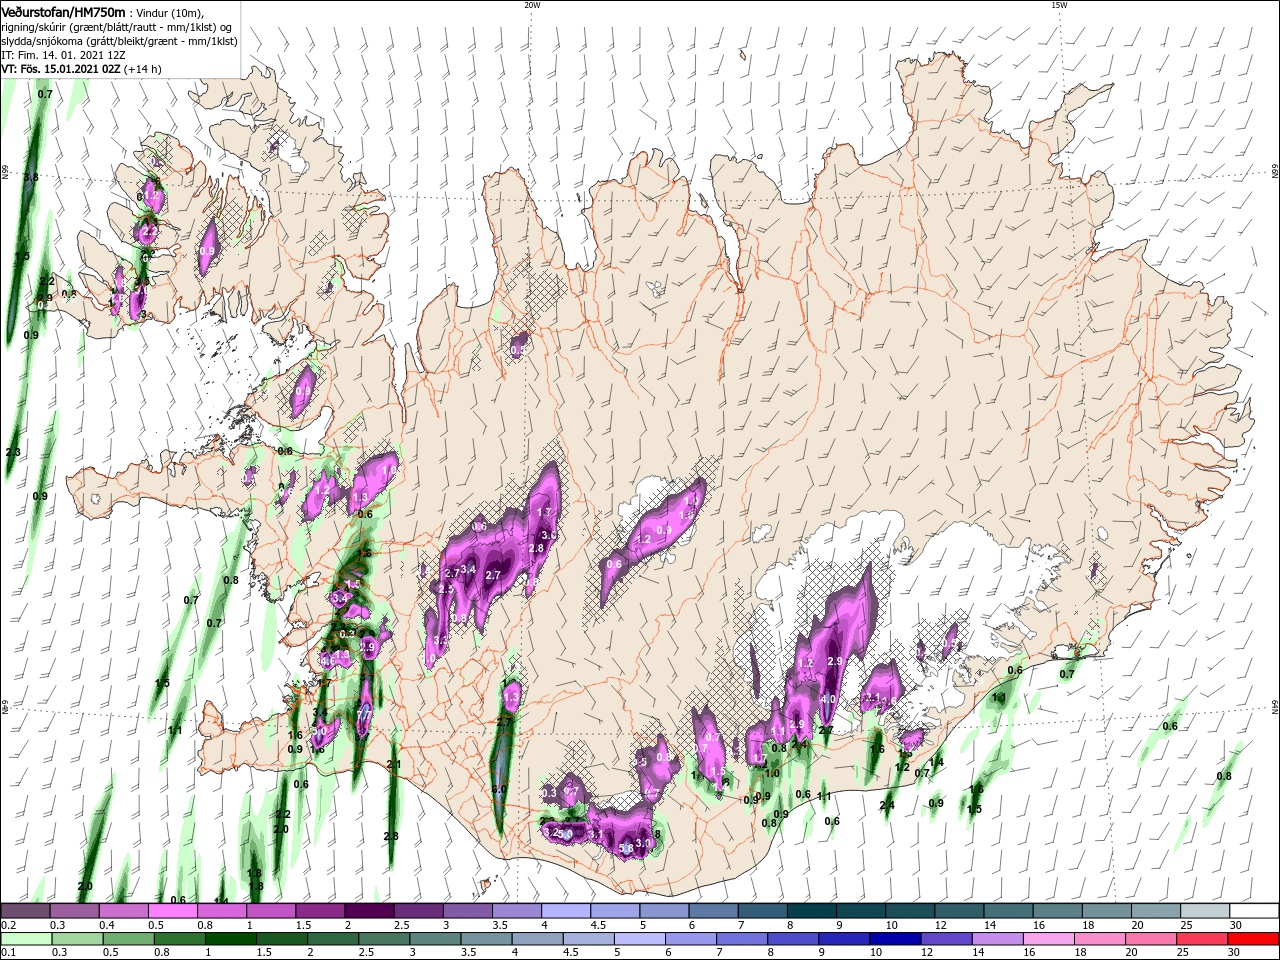Click the 'rigning/skúrir' legend description line
Screen dimensions: 1280x960
[x=117, y=27]
